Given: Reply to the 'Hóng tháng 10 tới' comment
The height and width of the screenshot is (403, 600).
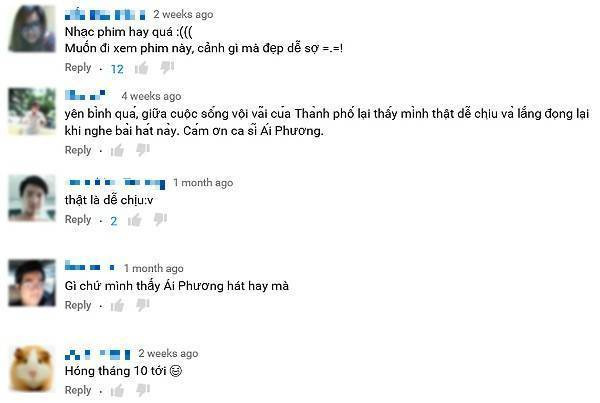Looking at the screenshot, I should click(x=78, y=390).
